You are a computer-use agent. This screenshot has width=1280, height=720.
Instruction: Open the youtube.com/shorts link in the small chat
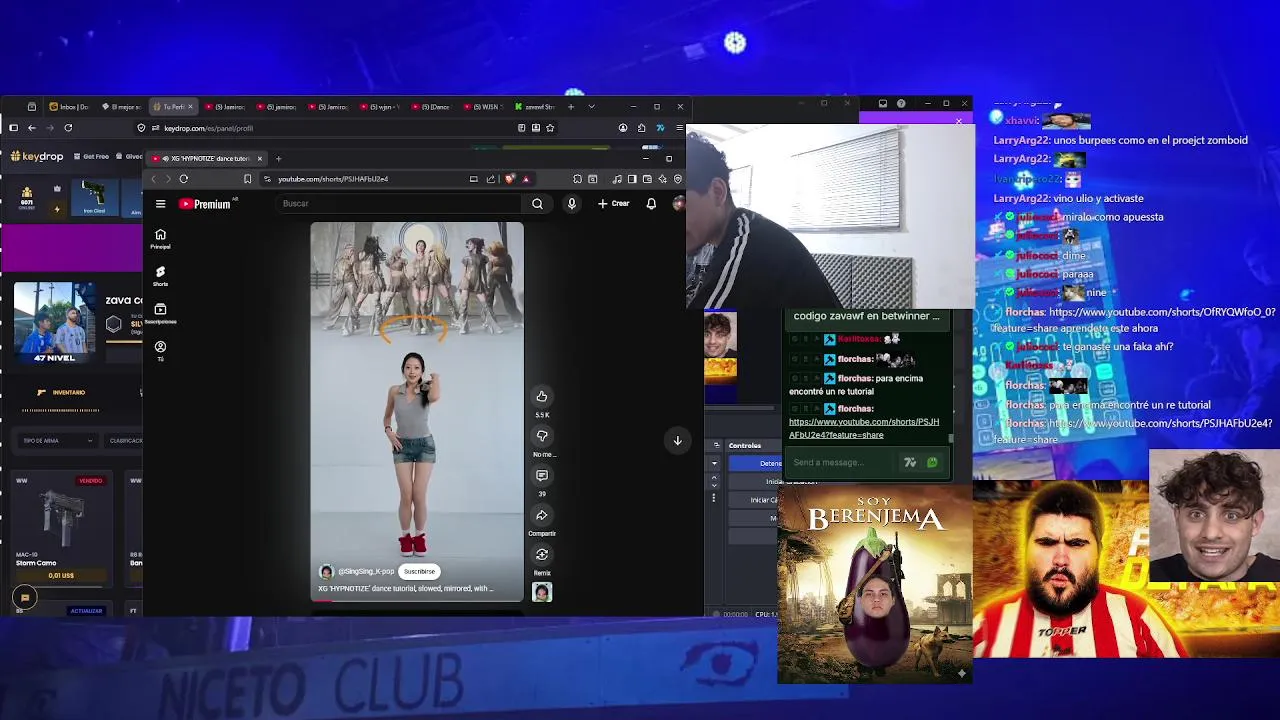[x=864, y=428]
